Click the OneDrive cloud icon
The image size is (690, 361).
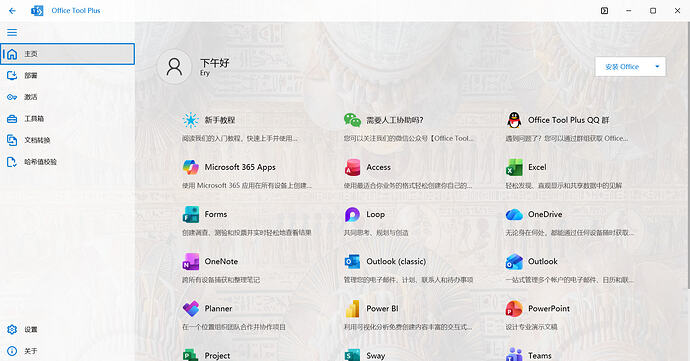point(514,214)
